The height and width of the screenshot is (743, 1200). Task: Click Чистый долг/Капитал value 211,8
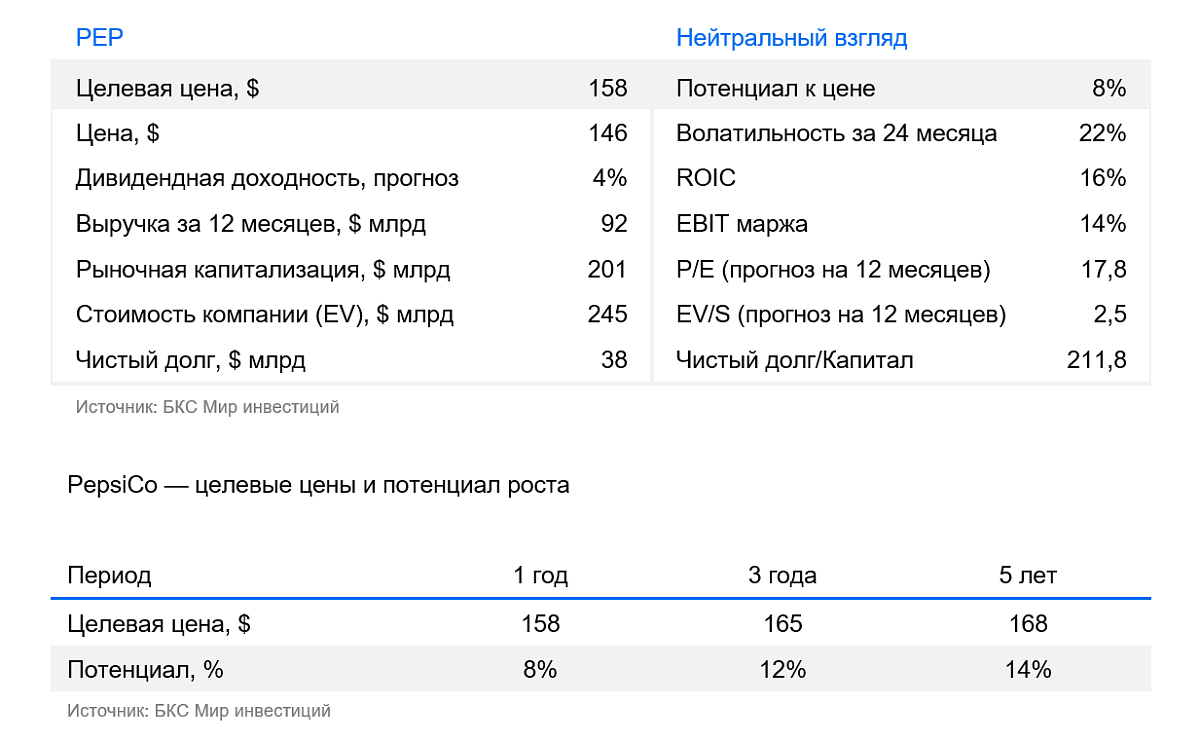tap(1097, 361)
